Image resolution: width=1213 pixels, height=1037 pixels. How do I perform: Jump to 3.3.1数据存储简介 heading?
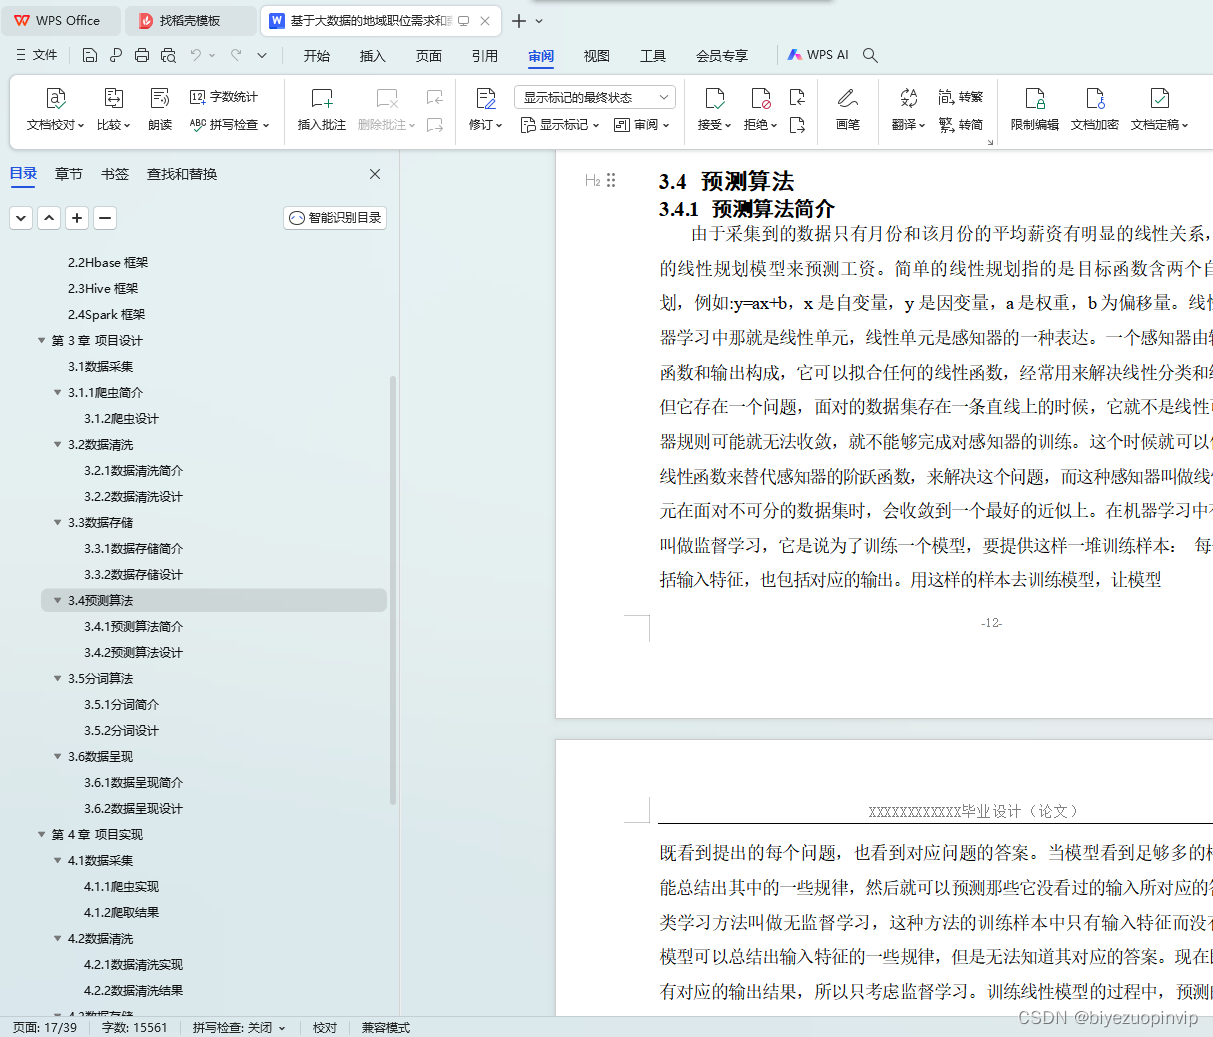133,549
